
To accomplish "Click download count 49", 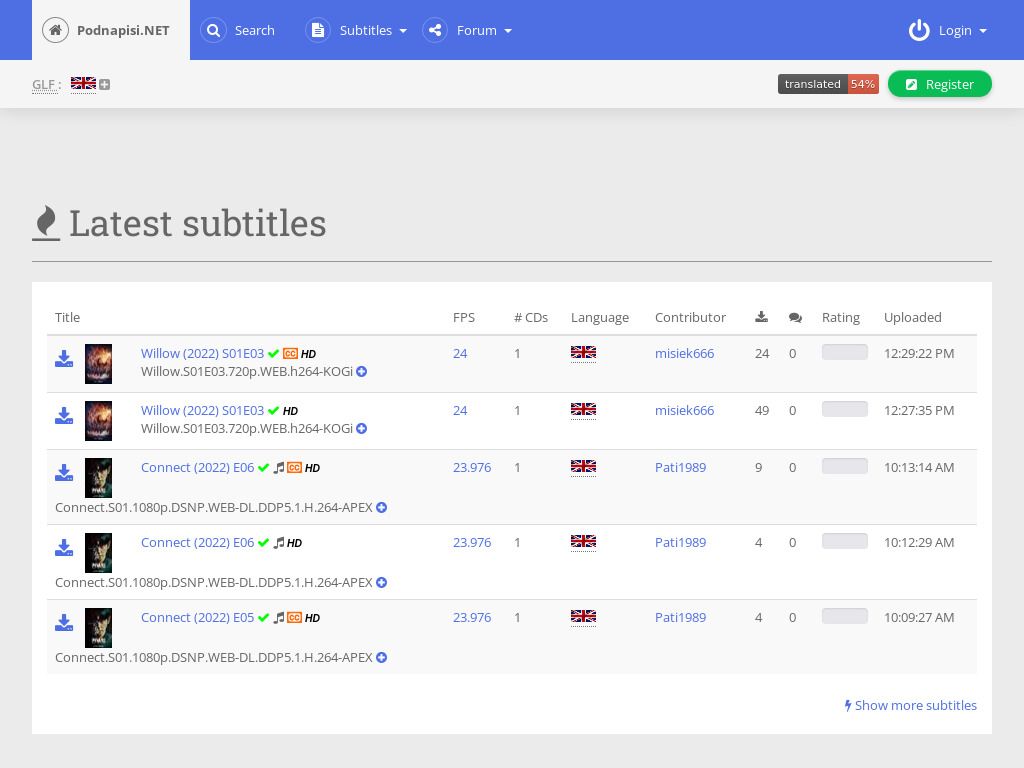I will [x=762, y=410].
